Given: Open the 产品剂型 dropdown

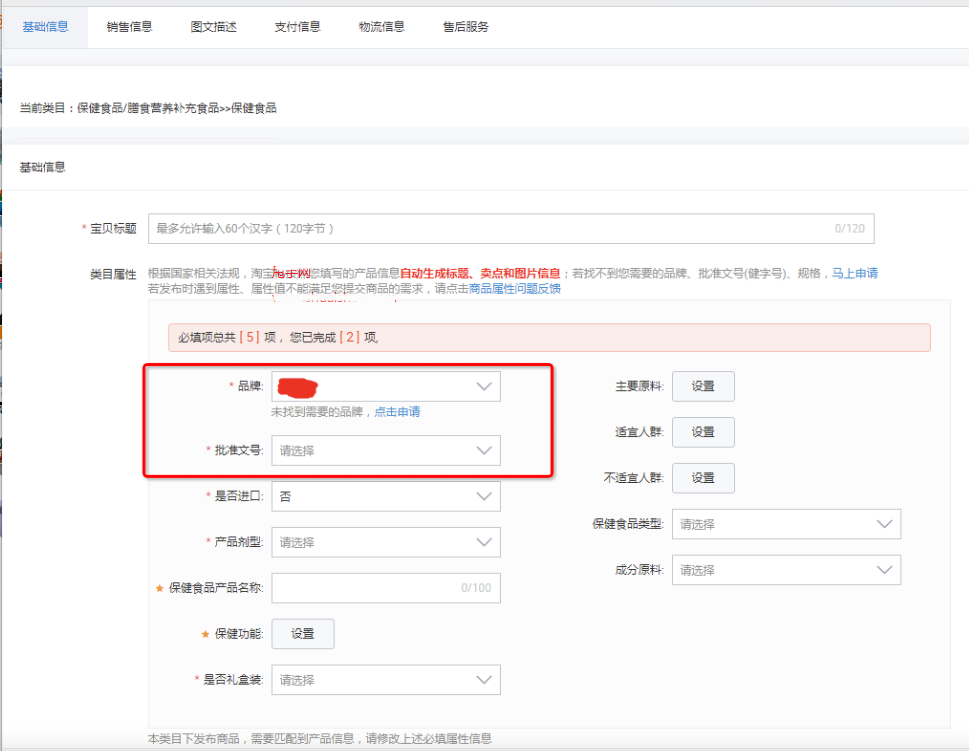Looking at the screenshot, I should 385,542.
